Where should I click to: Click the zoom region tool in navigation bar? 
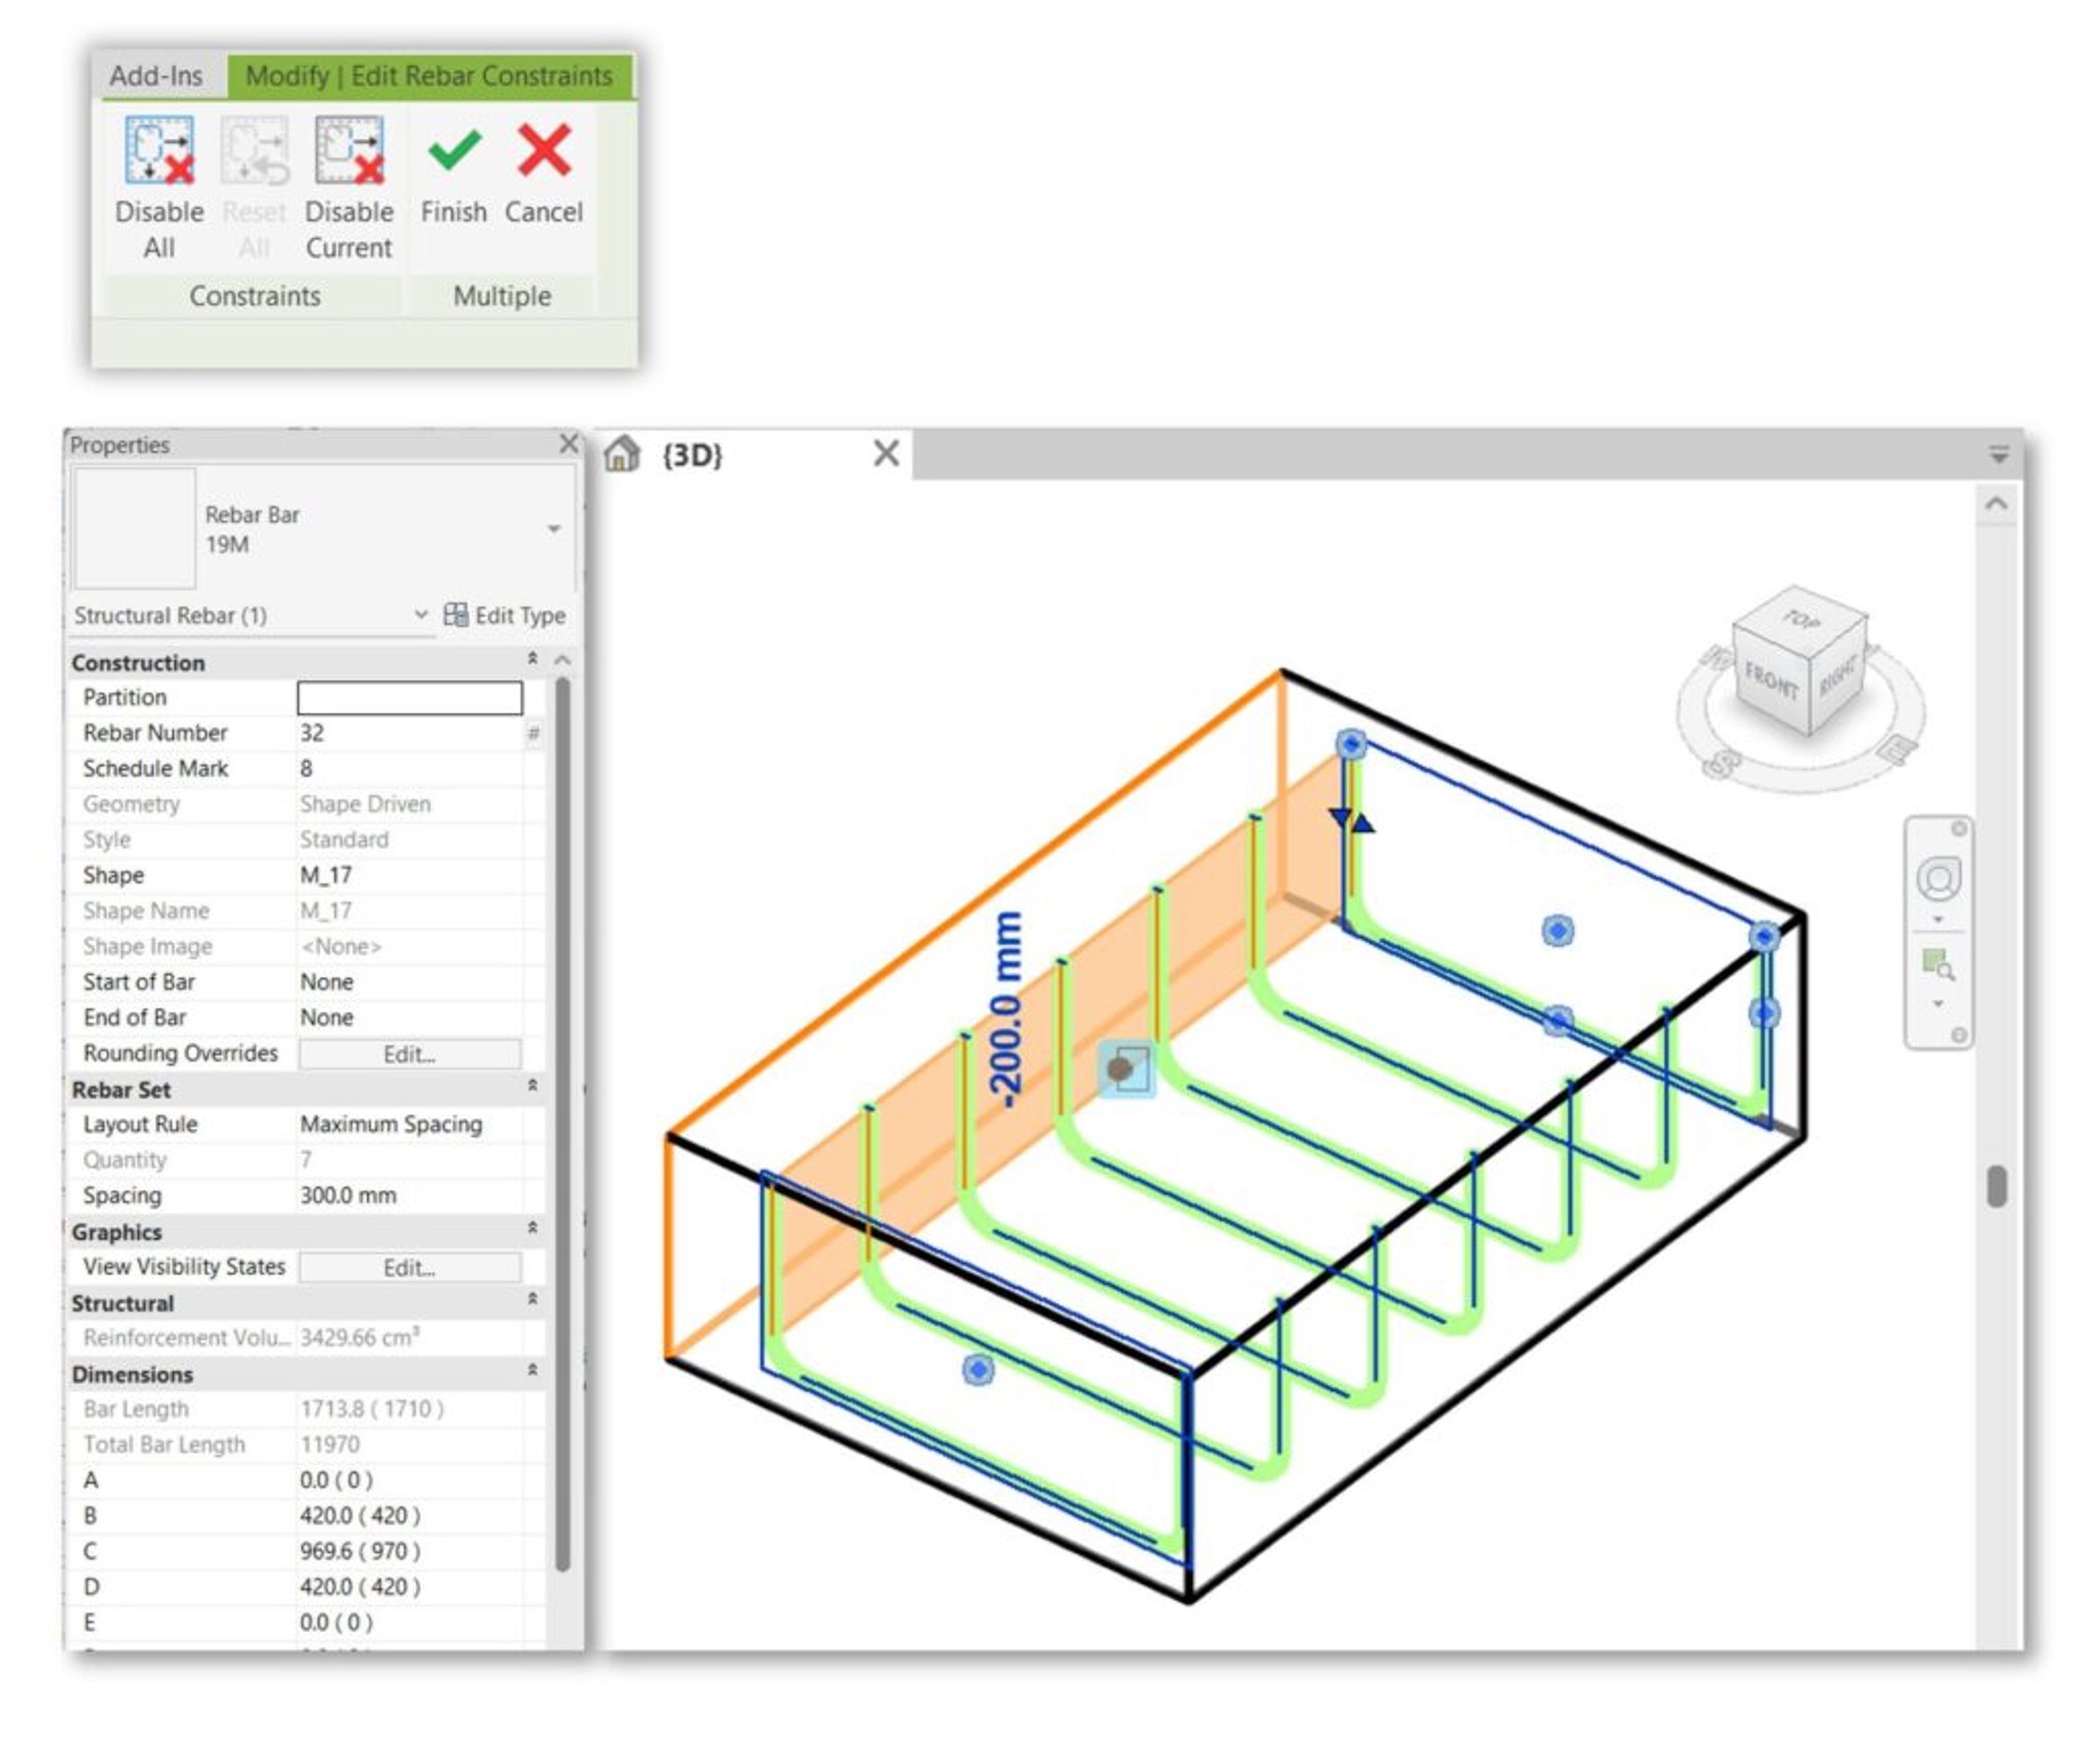(x=1938, y=964)
